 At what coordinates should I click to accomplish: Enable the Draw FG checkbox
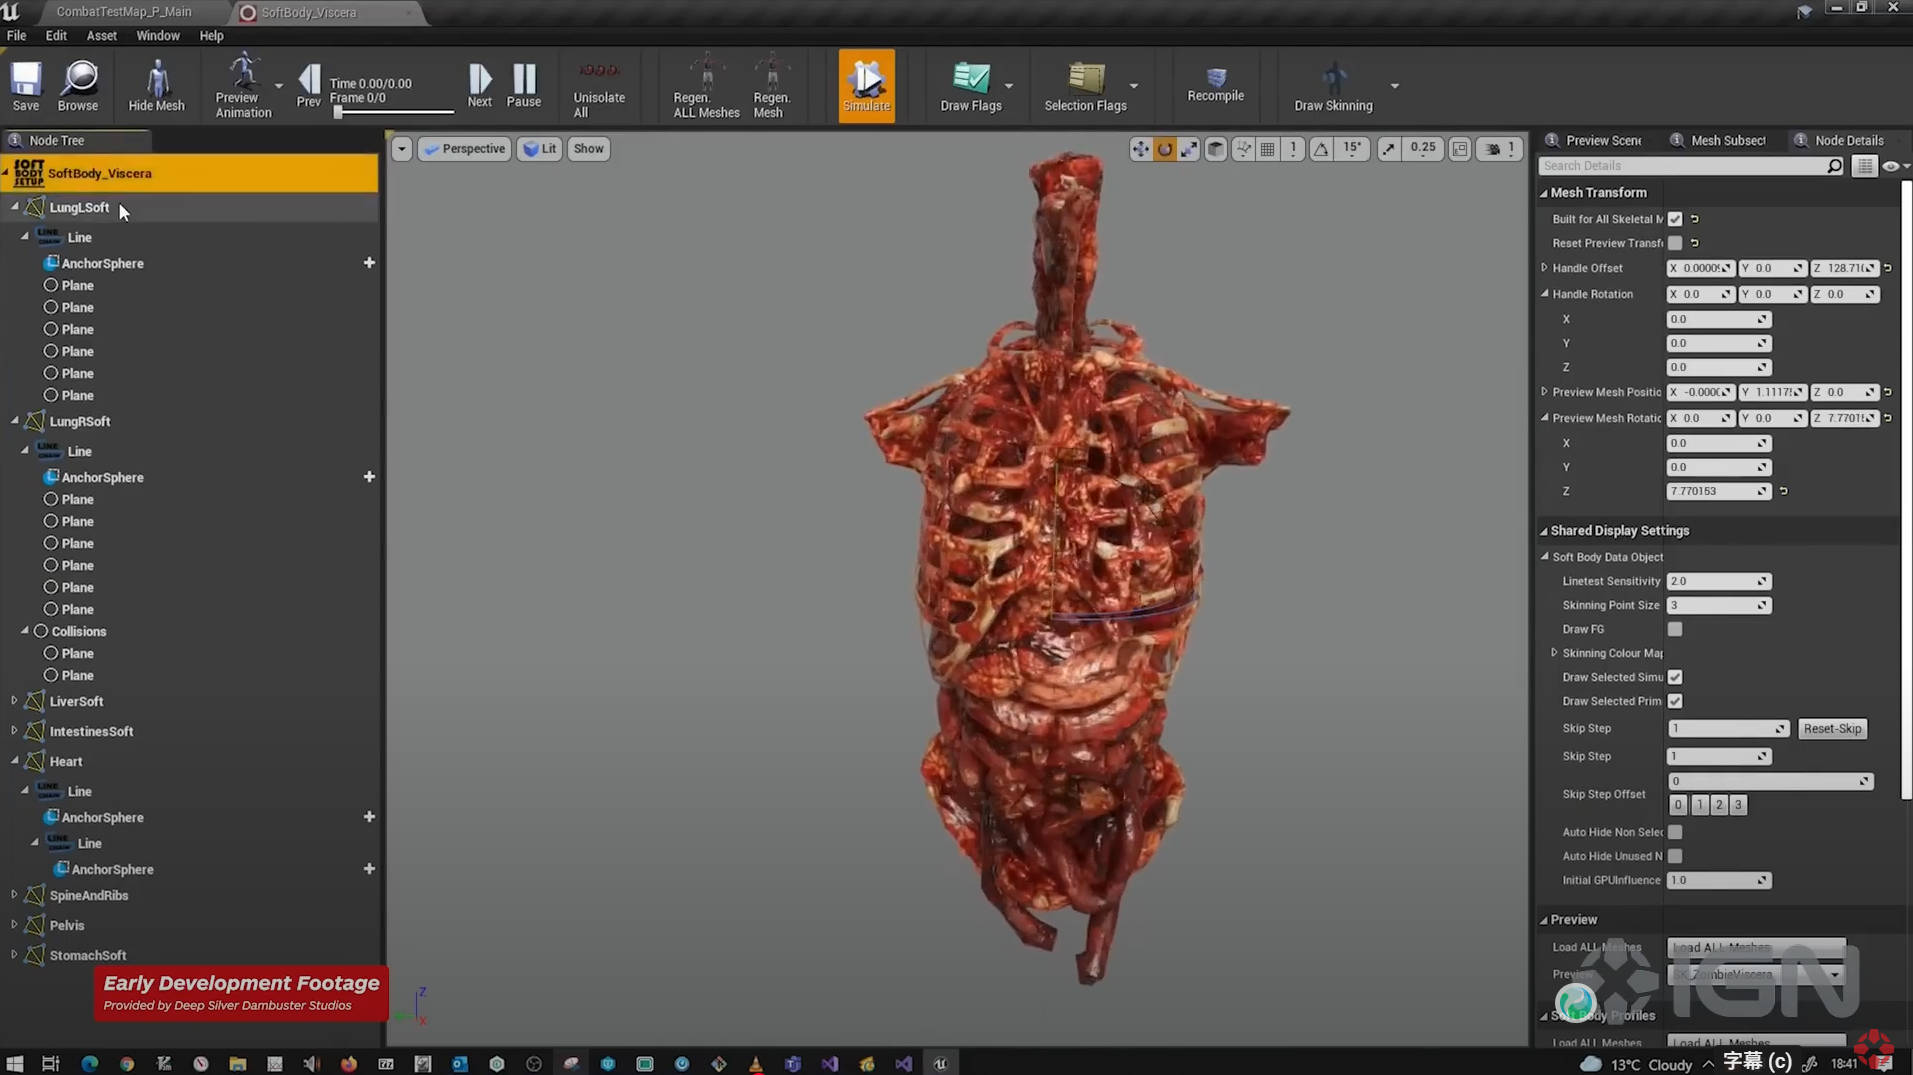[1675, 629]
